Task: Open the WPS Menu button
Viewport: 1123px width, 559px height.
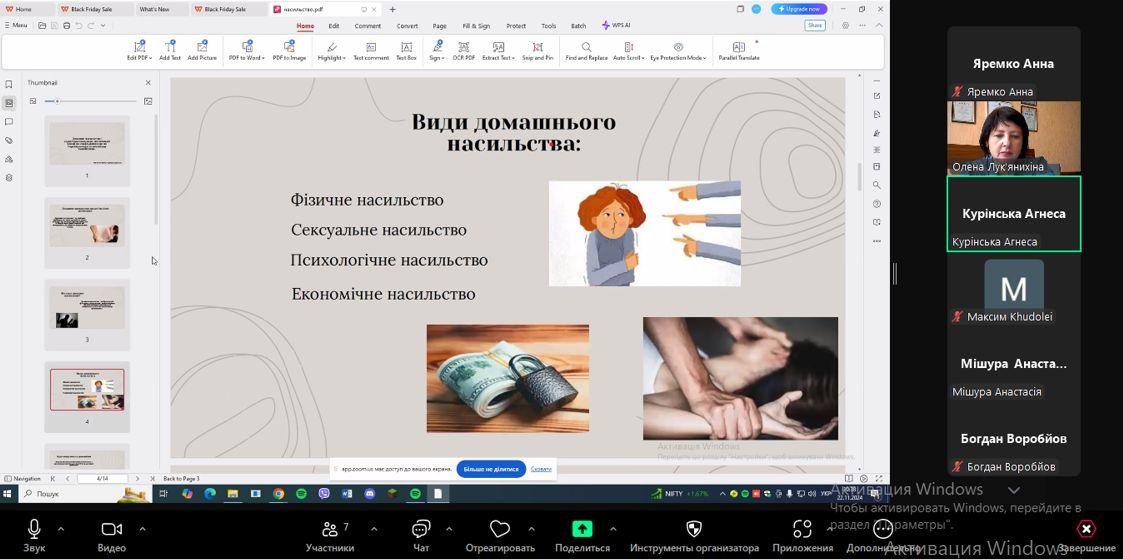Action: (16, 26)
